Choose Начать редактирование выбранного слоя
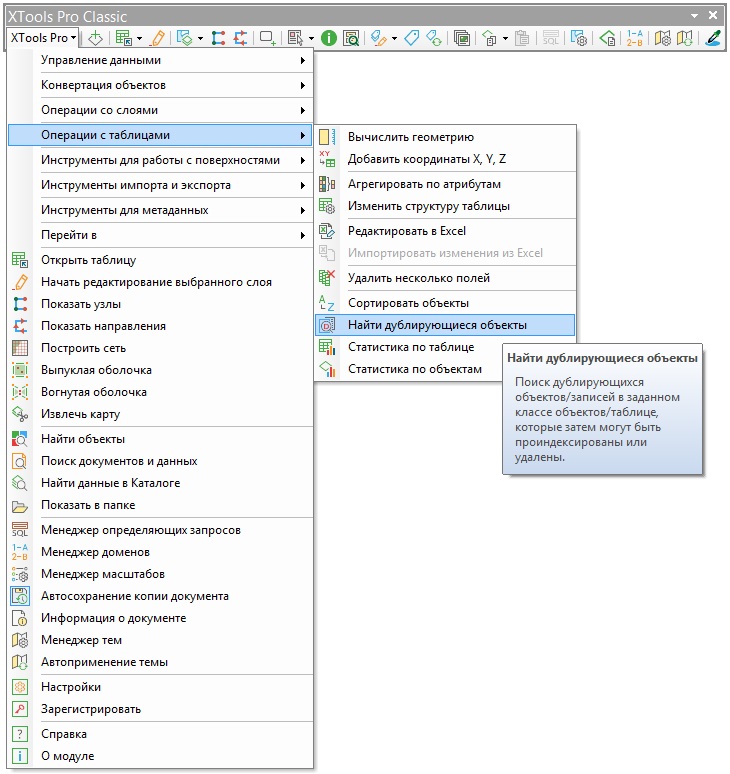Viewport: 730px width, 774px height. pyautogui.click(x=160, y=282)
